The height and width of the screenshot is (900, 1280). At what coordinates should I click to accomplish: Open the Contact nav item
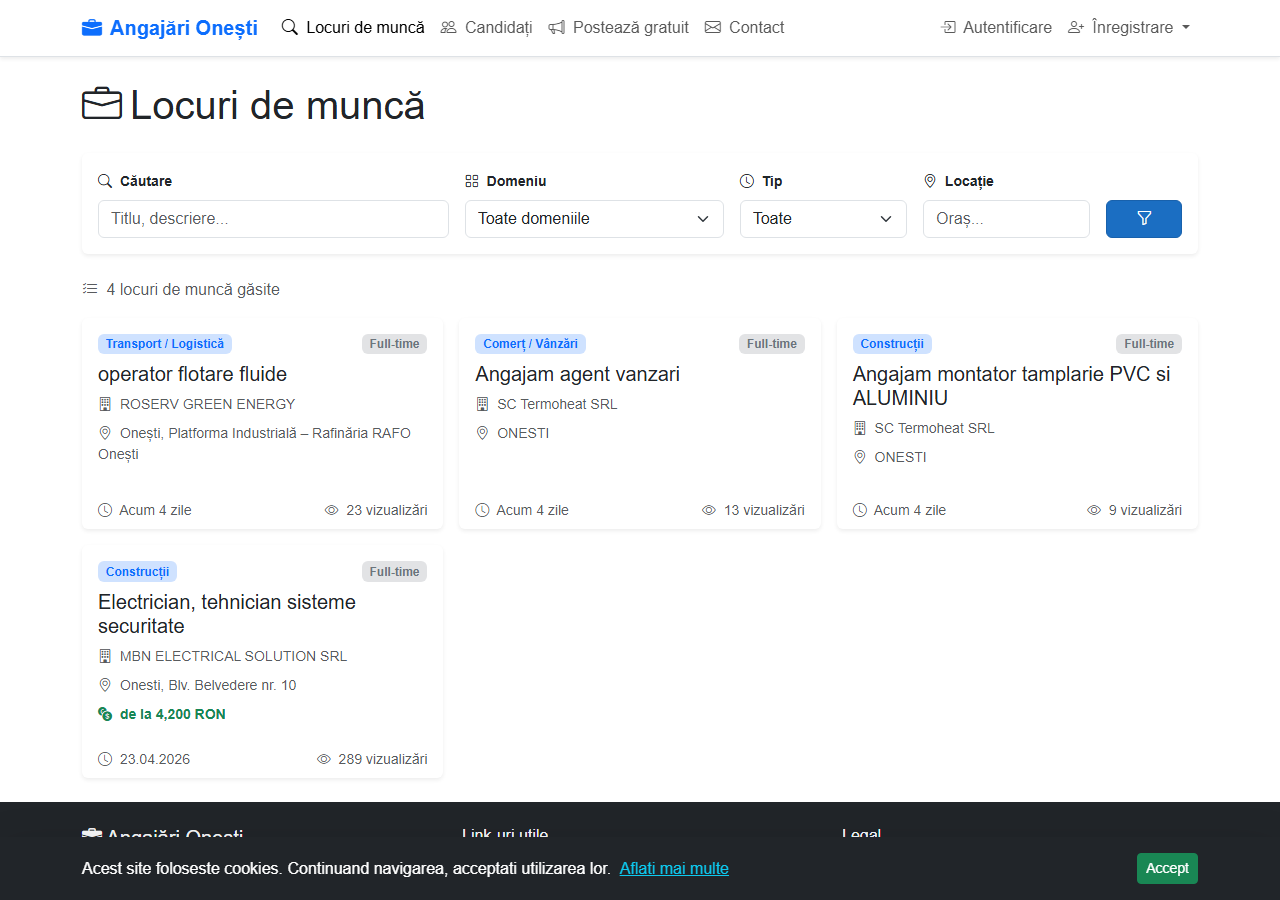tap(745, 27)
